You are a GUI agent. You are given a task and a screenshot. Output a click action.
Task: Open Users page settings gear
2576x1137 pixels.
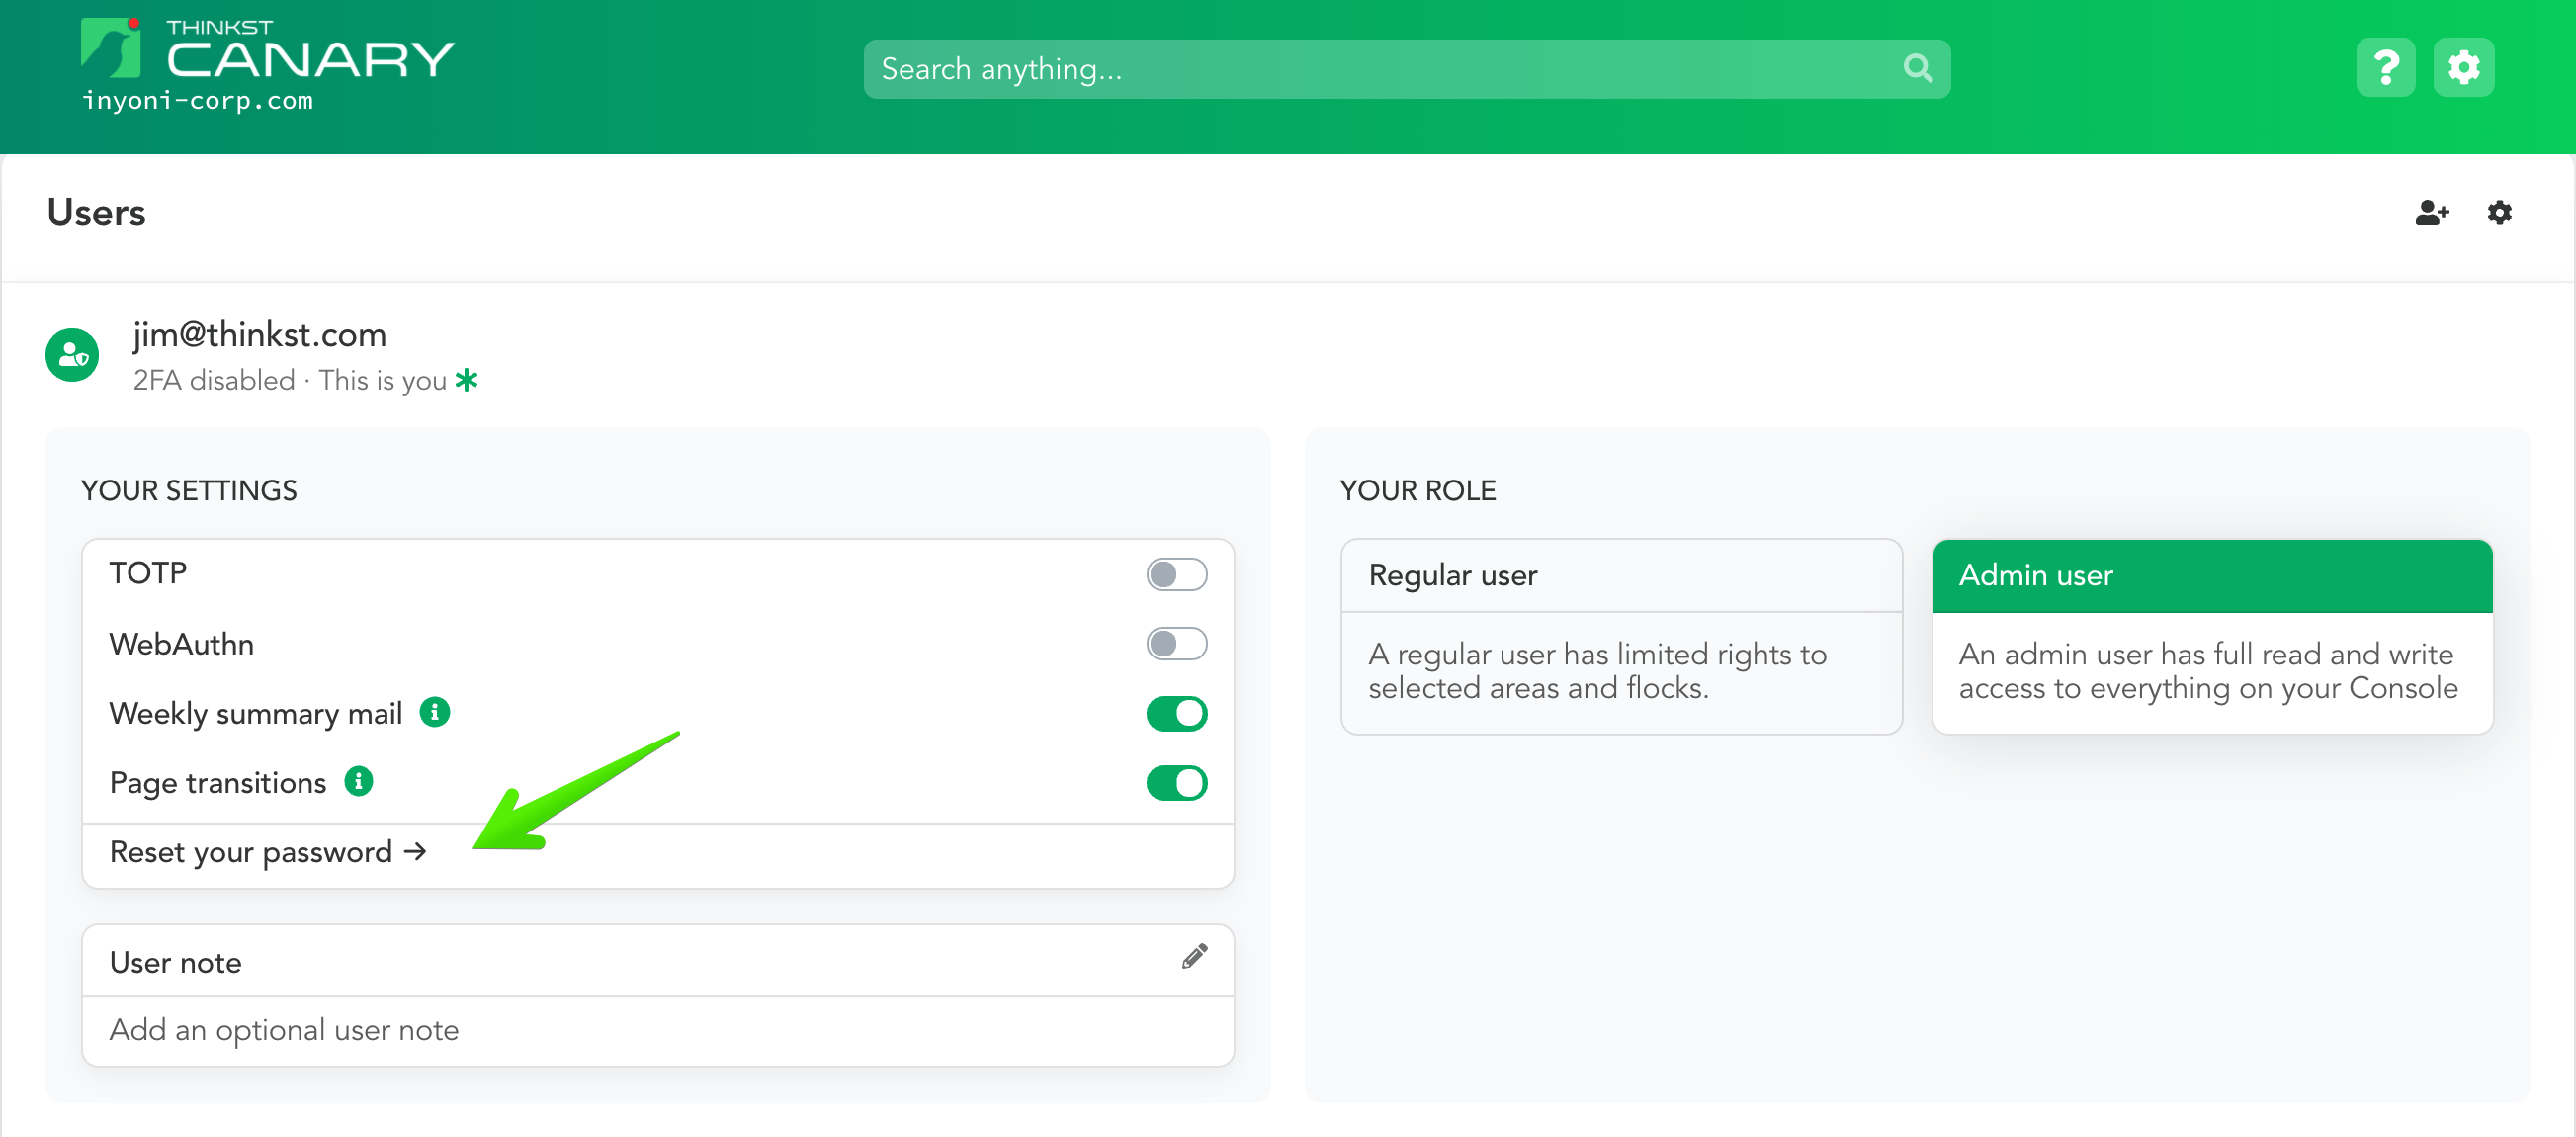coord(2500,213)
